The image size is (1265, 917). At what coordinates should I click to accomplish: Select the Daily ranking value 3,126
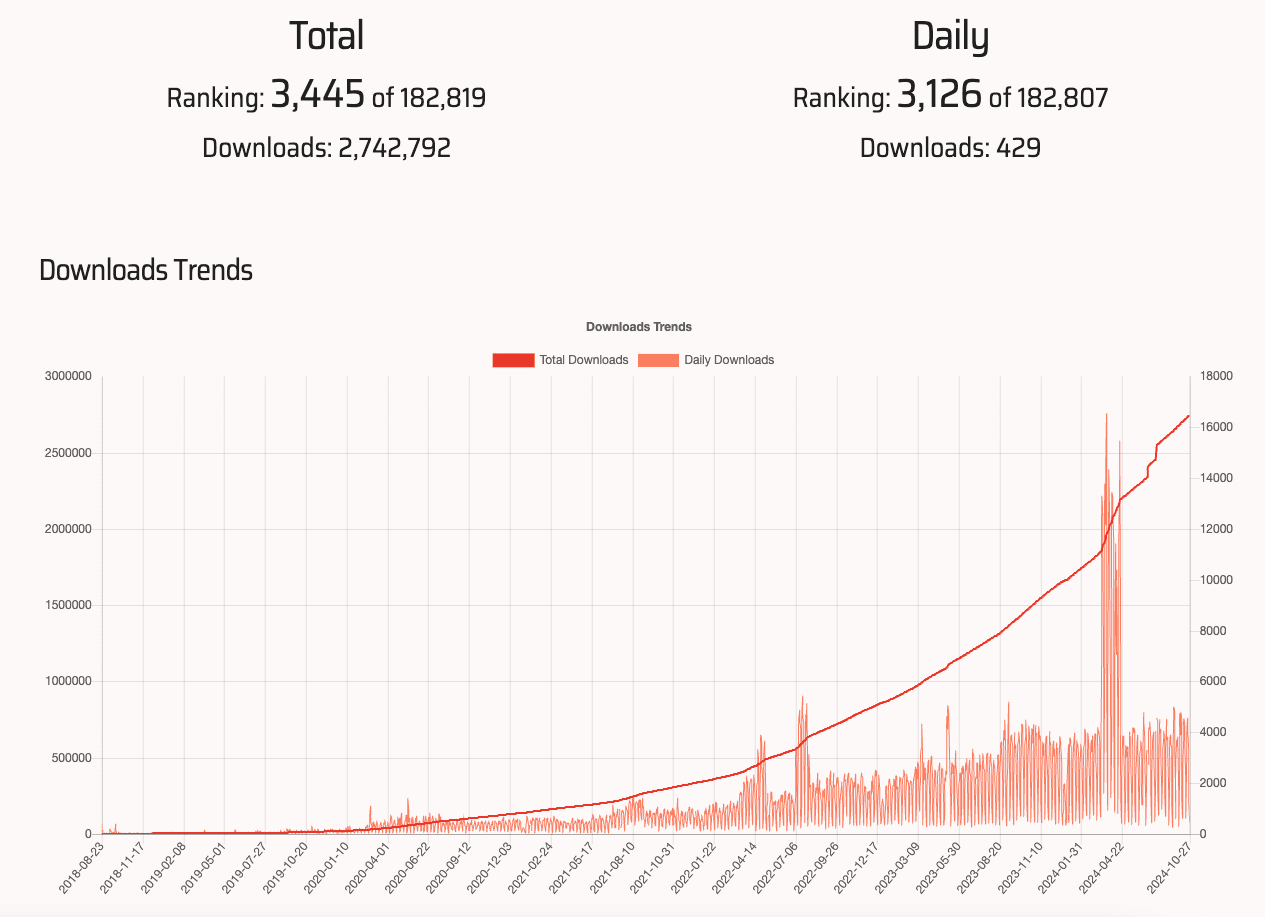coord(941,95)
